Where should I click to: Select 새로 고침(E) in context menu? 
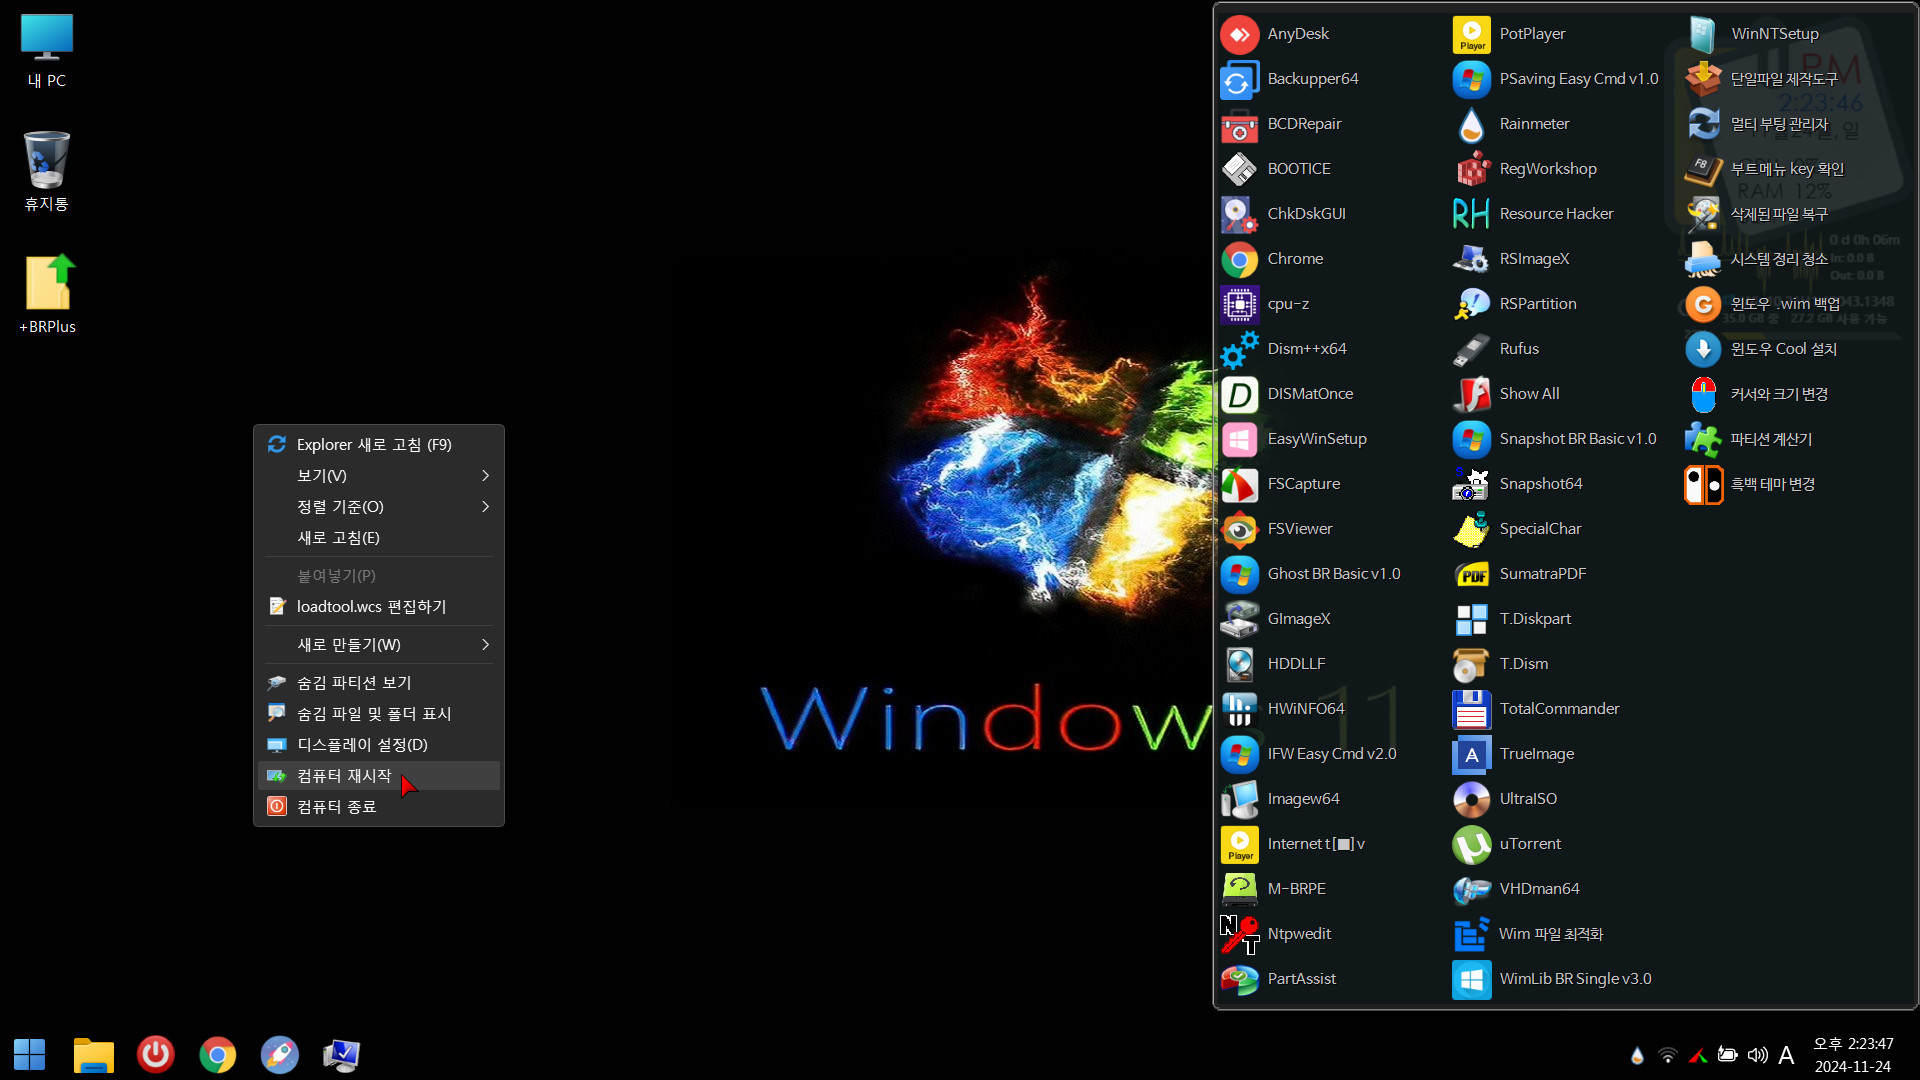coord(379,538)
